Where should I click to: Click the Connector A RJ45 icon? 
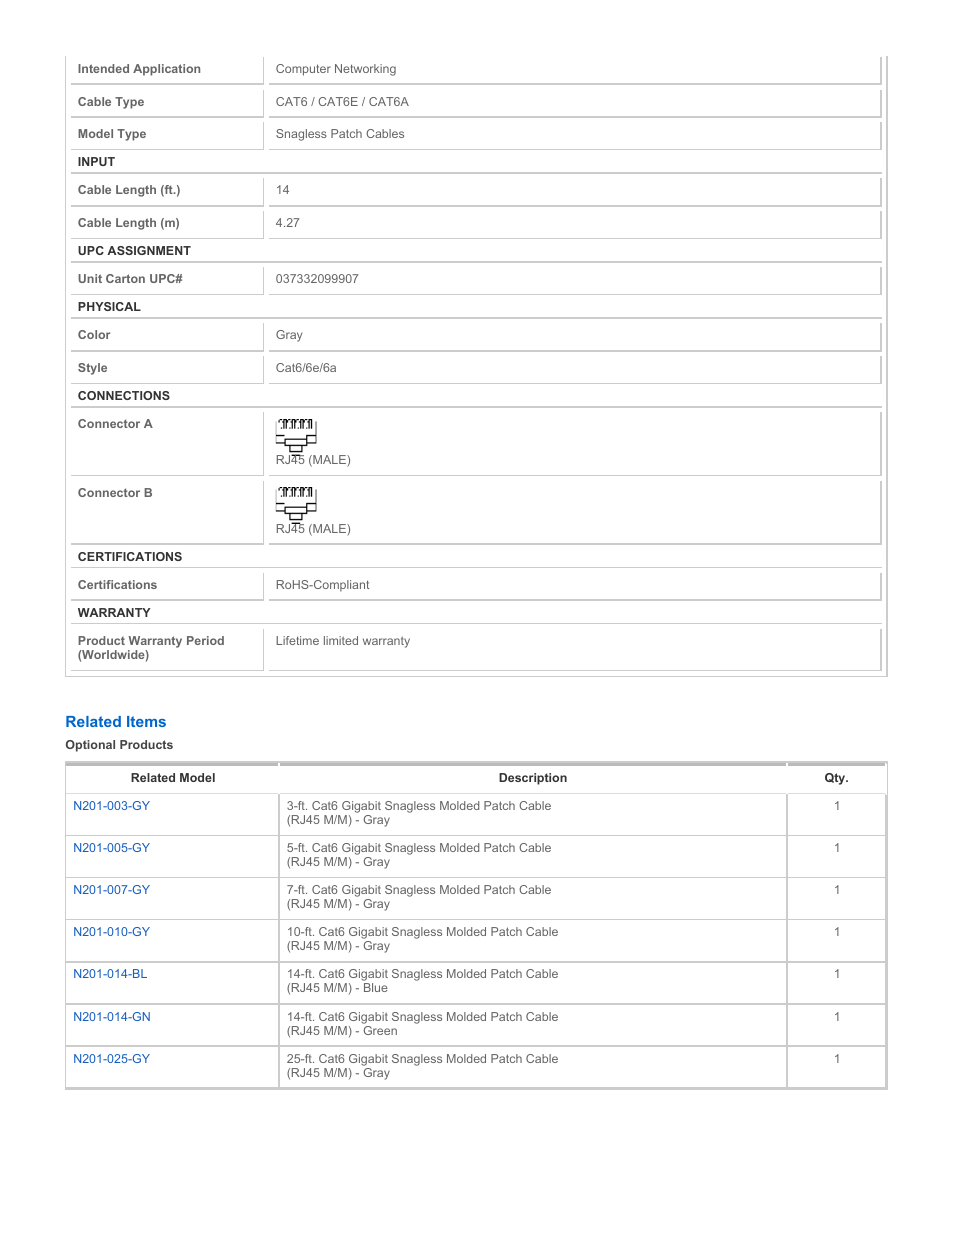tap(296, 435)
